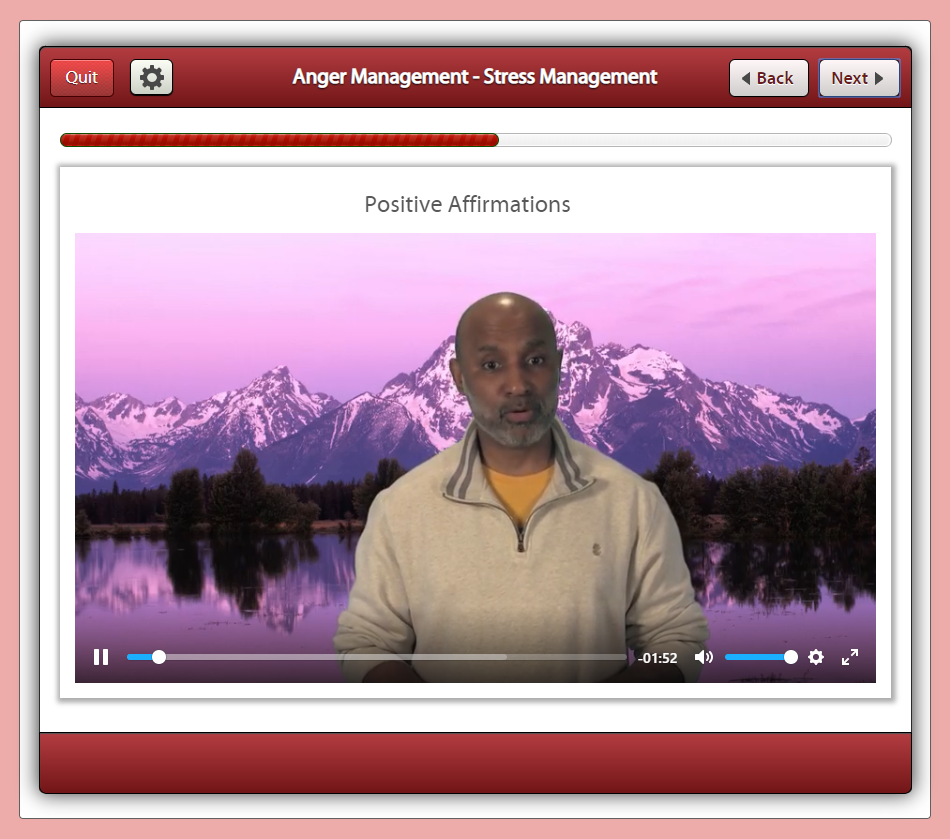Return to previous slide with Back
950x839 pixels.
tap(768, 78)
